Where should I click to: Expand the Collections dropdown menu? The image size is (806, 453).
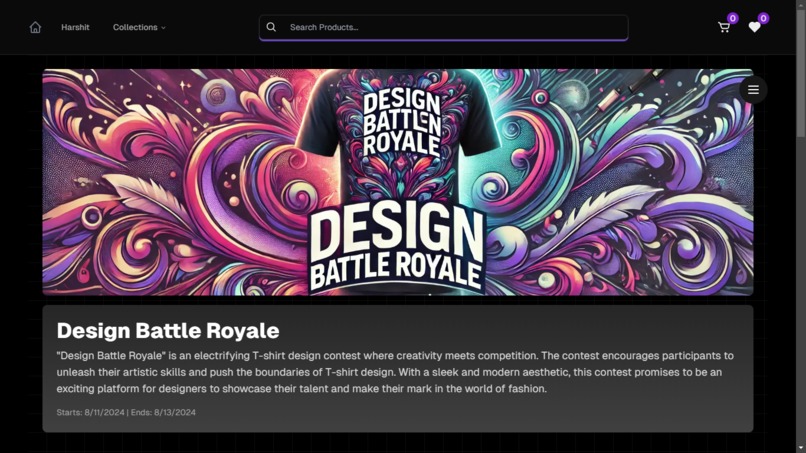pos(139,27)
